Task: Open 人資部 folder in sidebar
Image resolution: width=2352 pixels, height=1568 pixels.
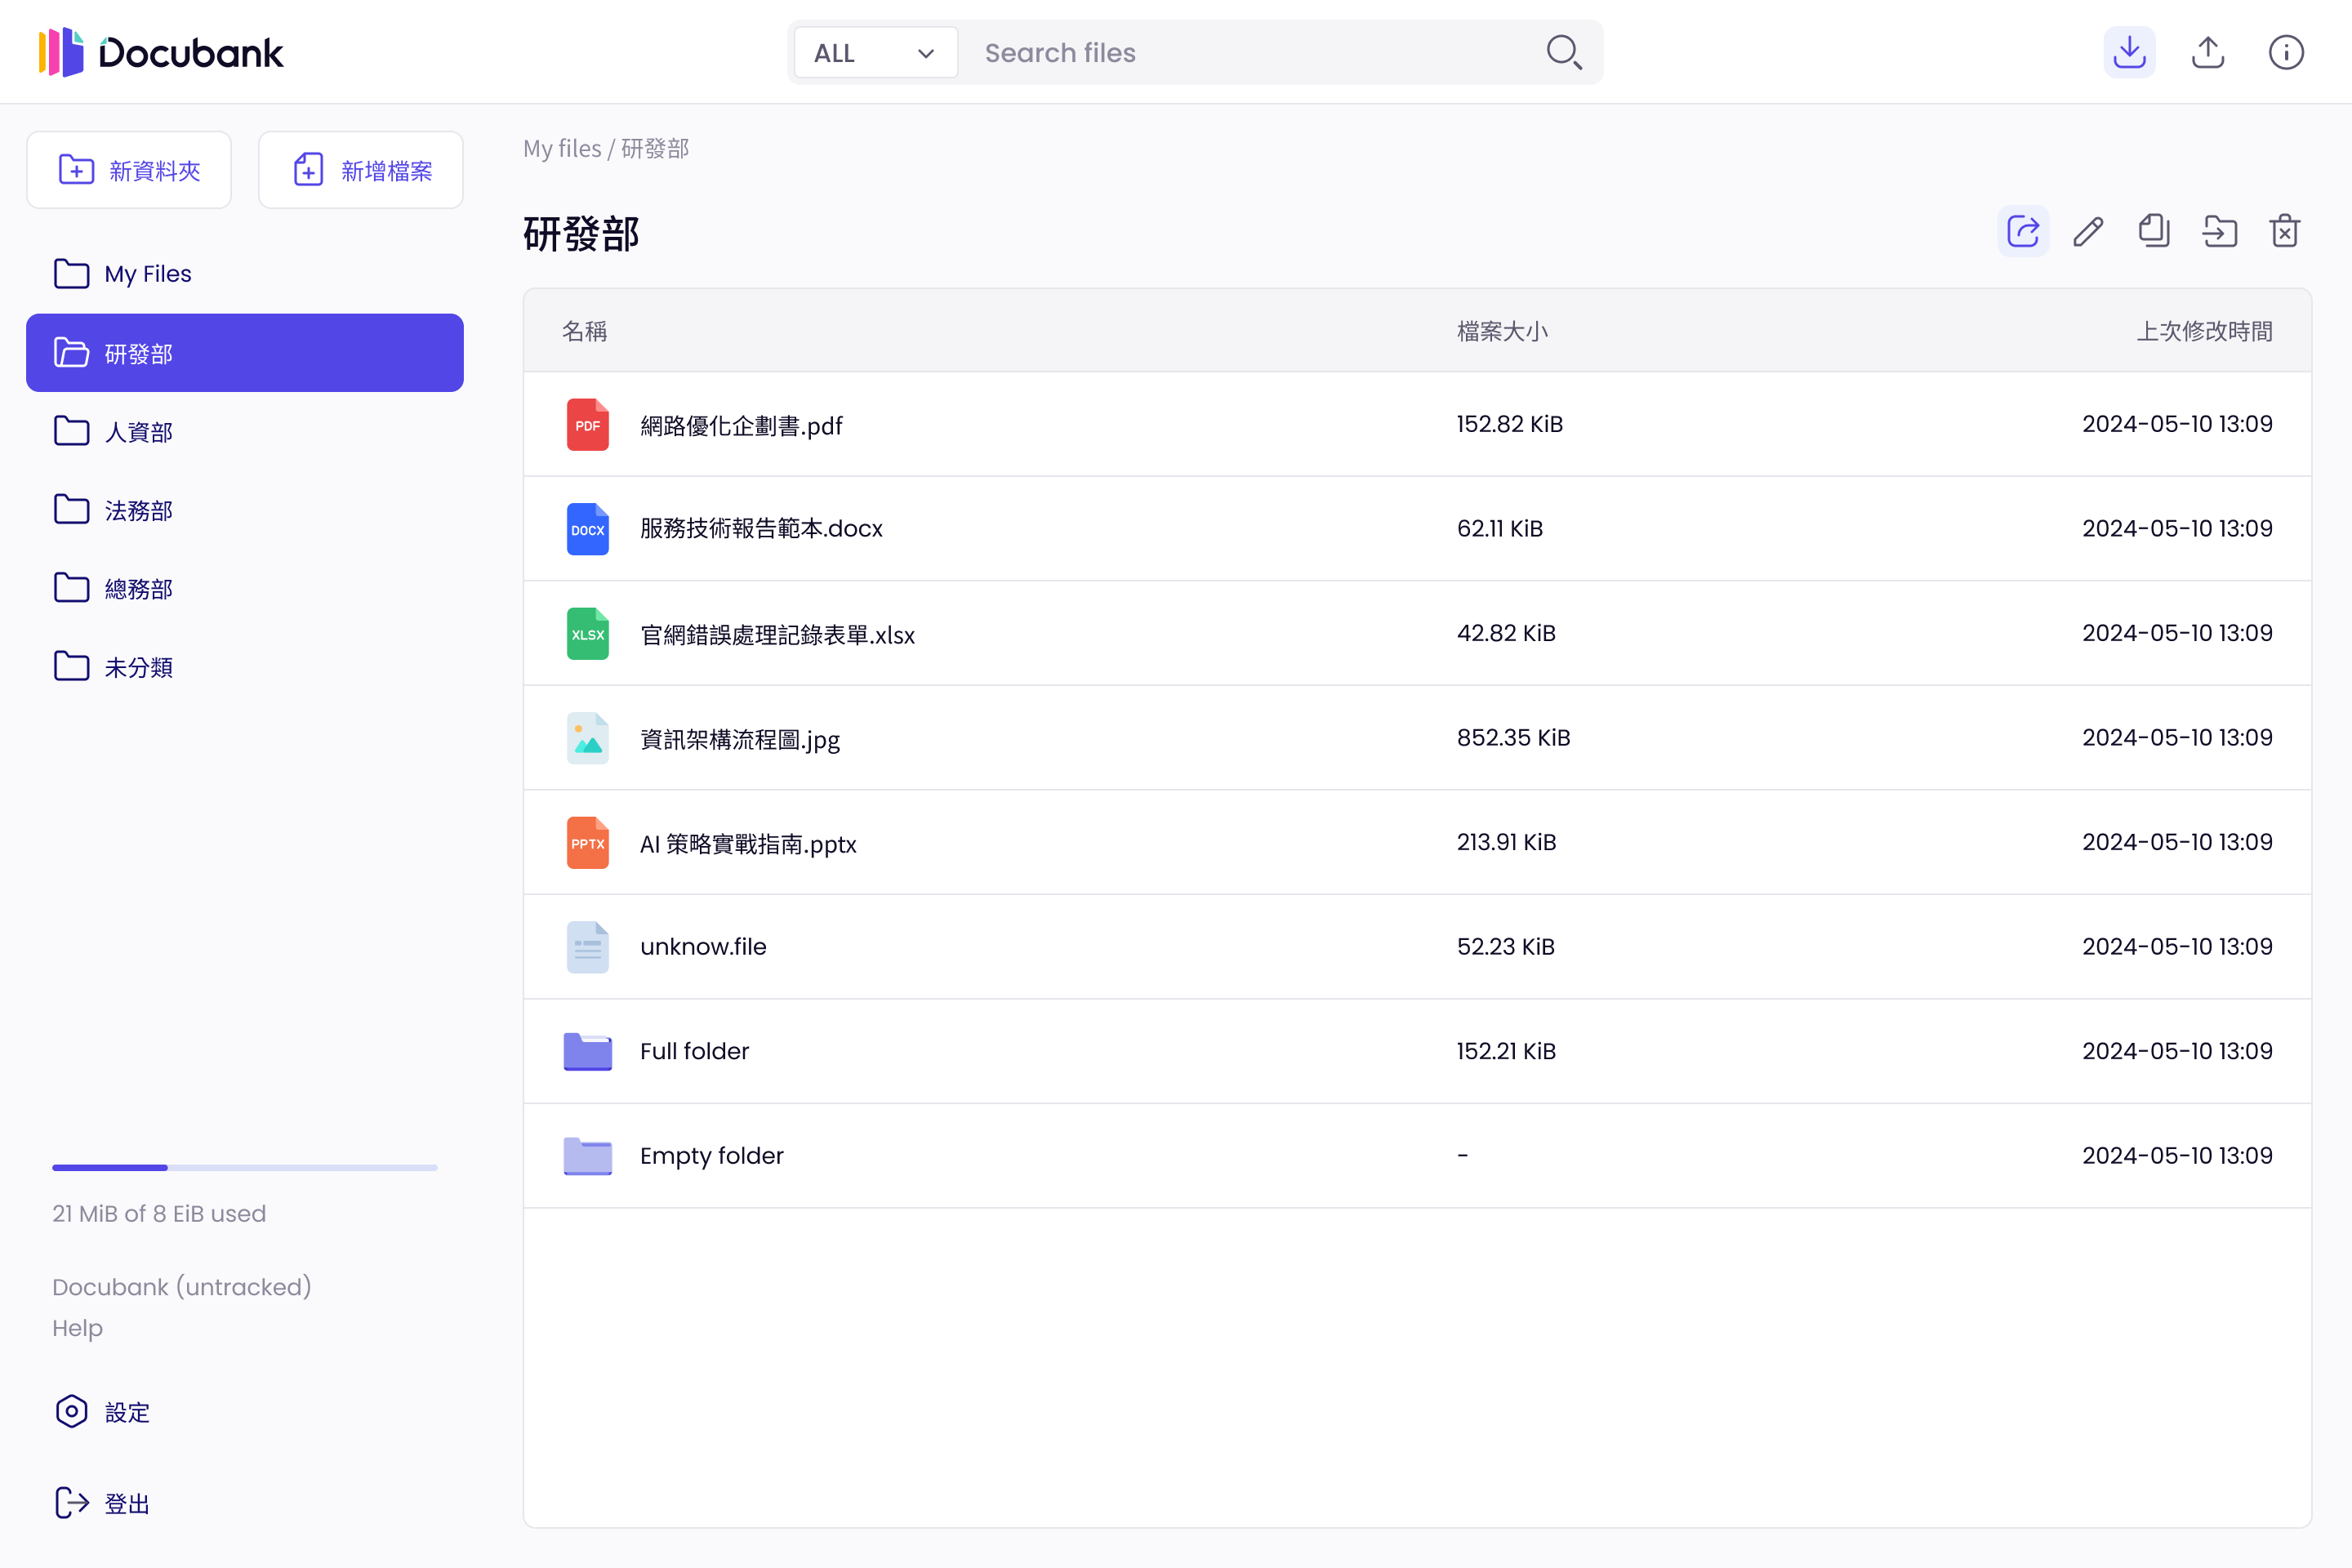Action: (245, 431)
